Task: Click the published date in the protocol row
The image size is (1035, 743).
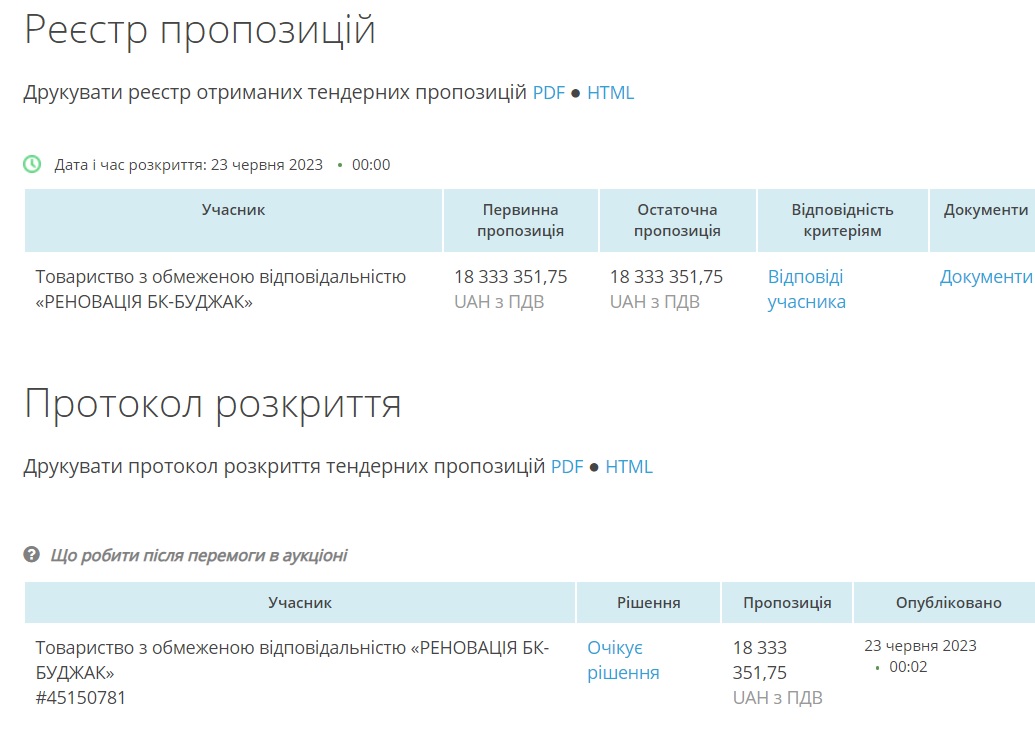Action: click(x=920, y=646)
